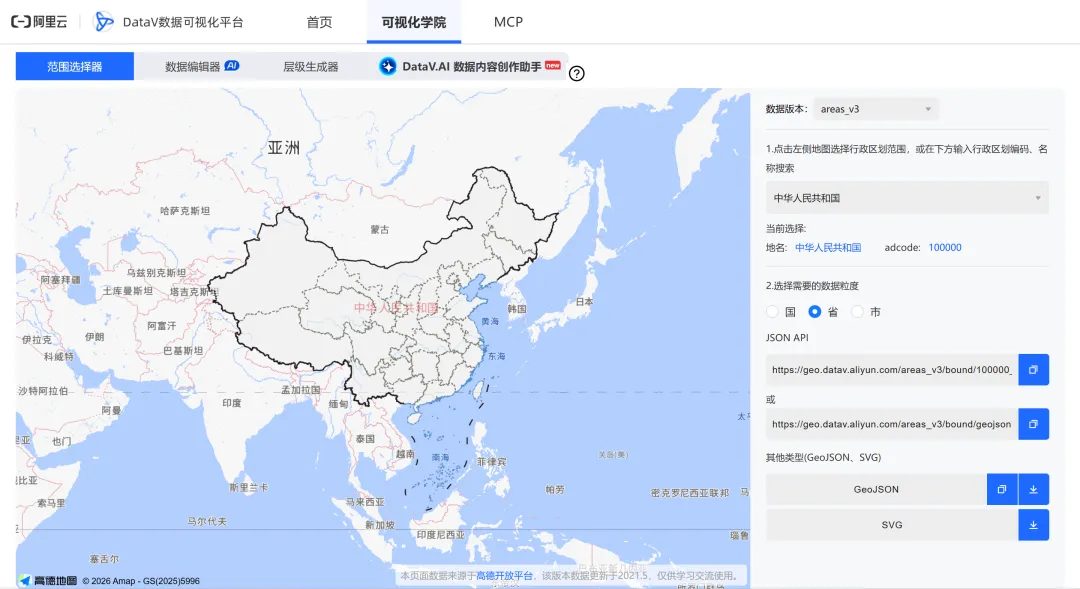Go to the 首页 tab
The height and width of the screenshot is (589, 1080).
pos(319,22)
